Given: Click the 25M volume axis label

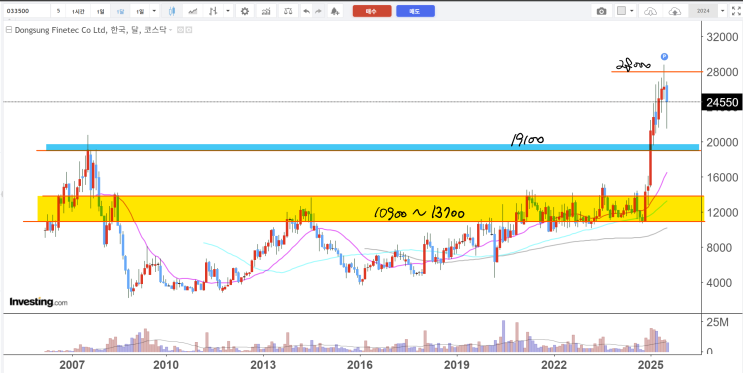Looking at the screenshot, I should (x=716, y=323).
